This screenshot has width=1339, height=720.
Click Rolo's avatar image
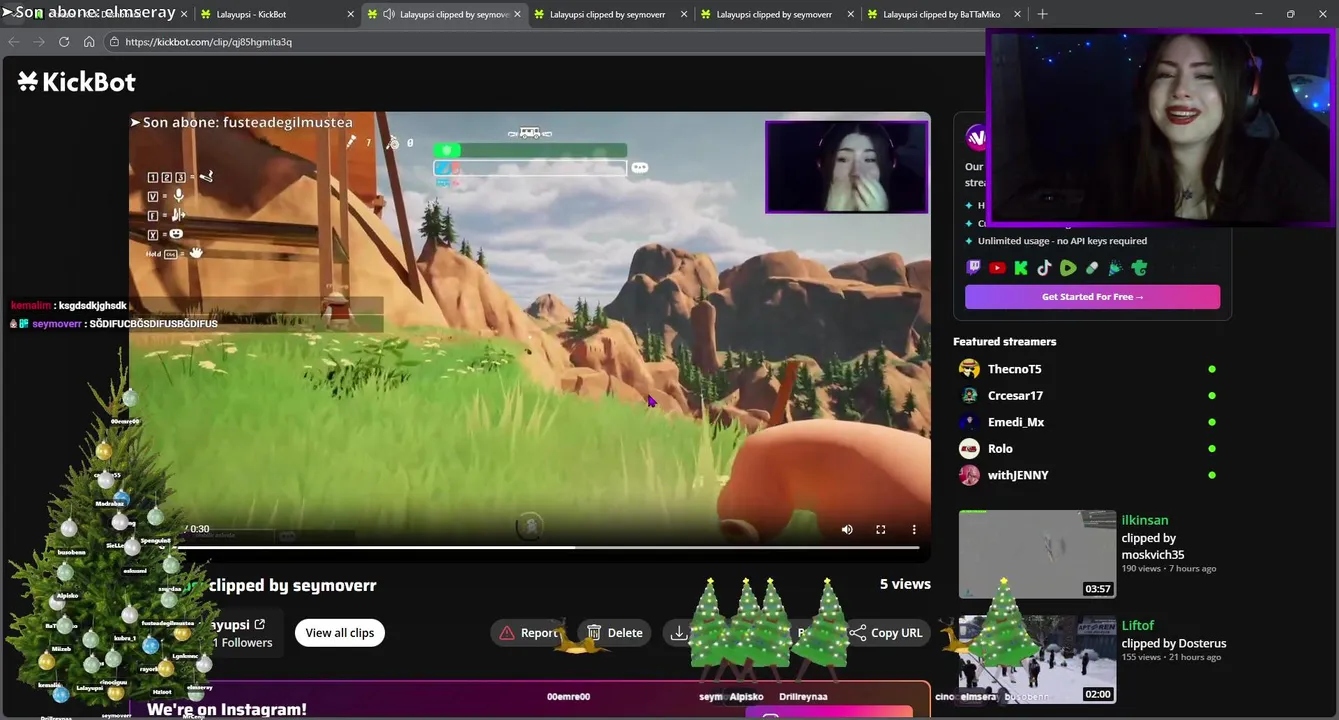pyautogui.click(x=969, y=448)
